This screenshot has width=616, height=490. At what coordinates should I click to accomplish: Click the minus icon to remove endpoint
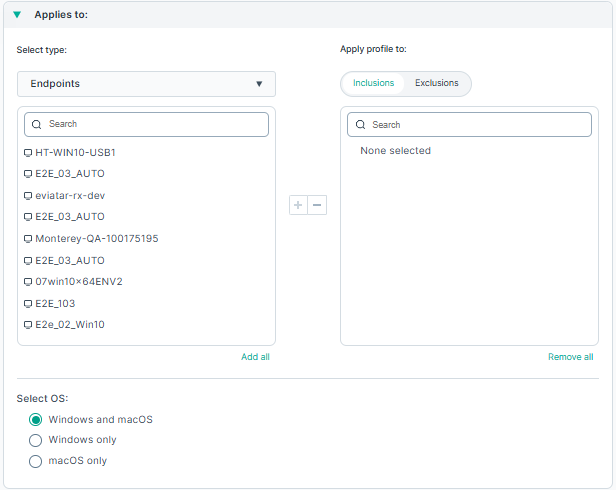pyautogui.click(x=317, y=205)
